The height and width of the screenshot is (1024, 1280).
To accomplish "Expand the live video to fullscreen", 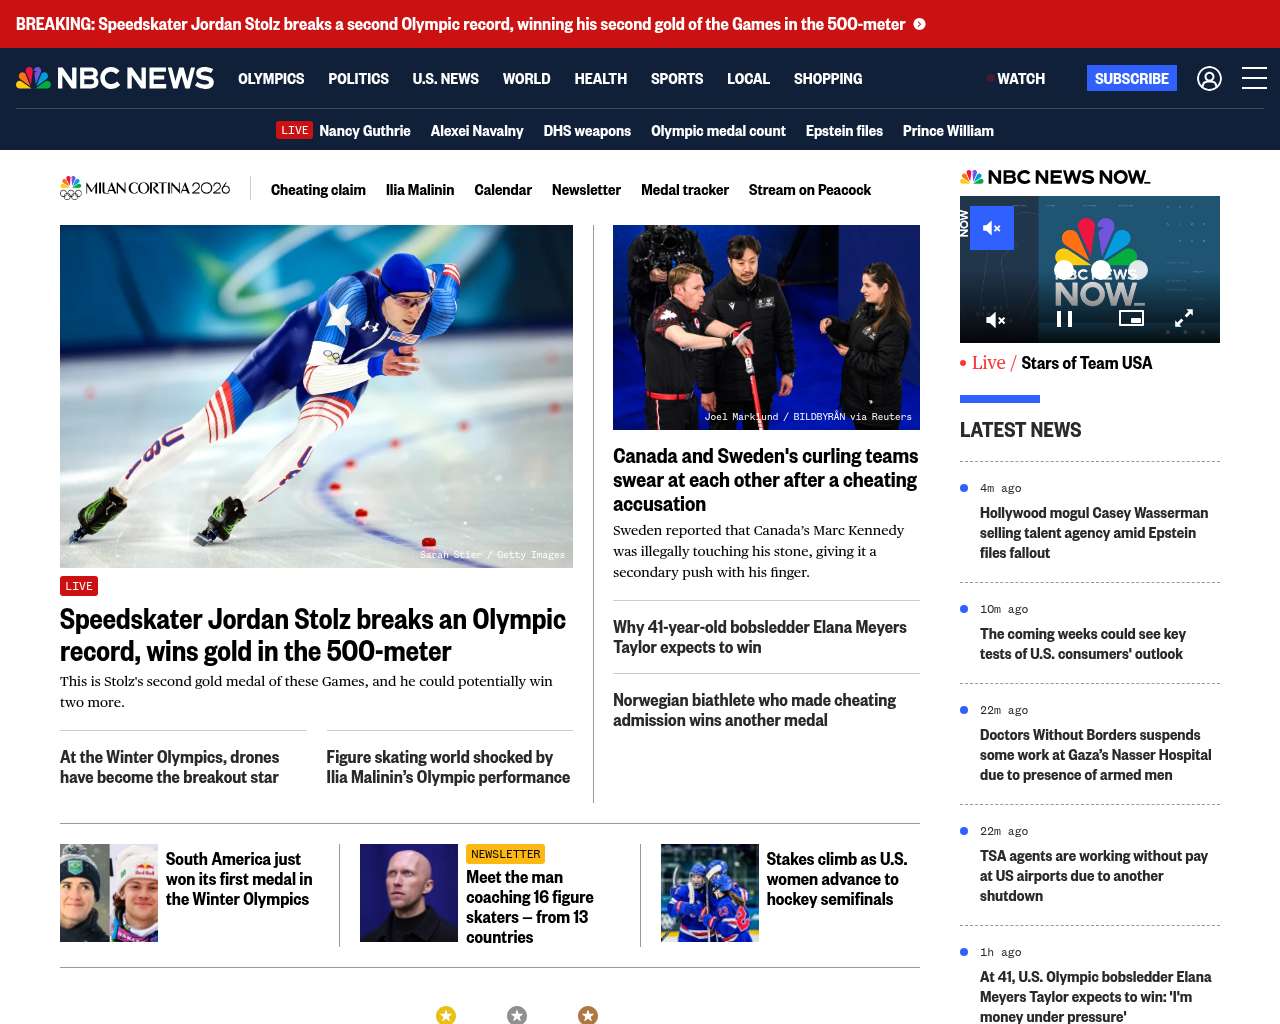I will click(x=1184, y=318).
